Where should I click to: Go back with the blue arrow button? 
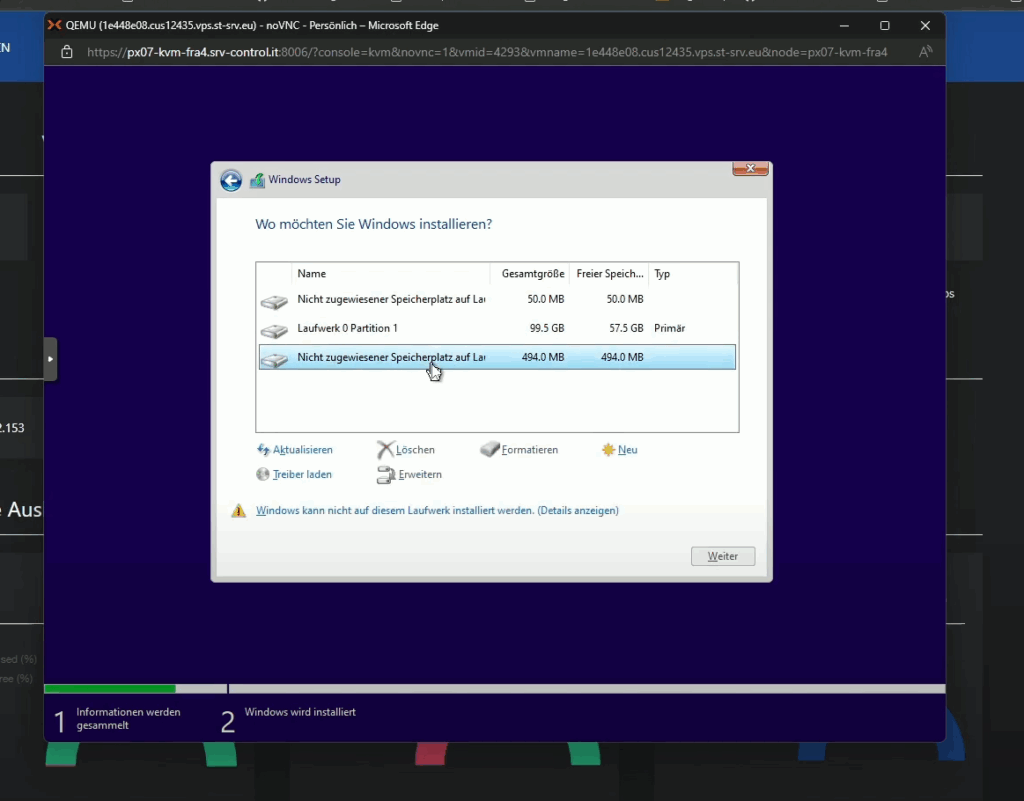click(231, 180)
